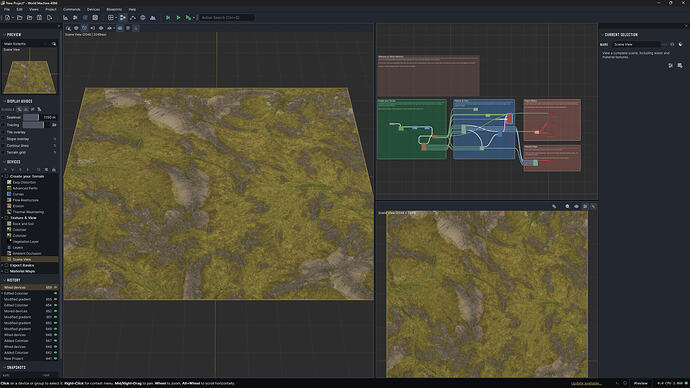Click the lock icon in Devices toolbar

54,169
